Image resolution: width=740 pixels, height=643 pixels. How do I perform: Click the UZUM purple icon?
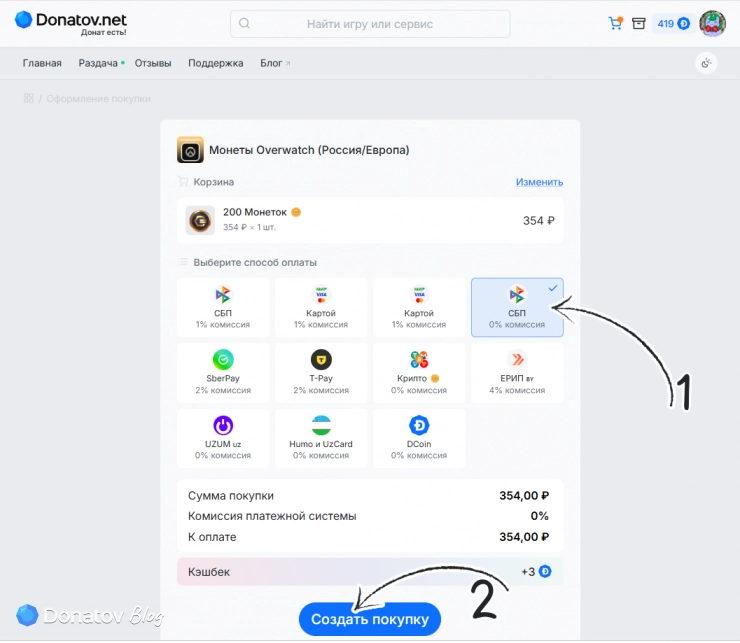(x=223, y=425)
